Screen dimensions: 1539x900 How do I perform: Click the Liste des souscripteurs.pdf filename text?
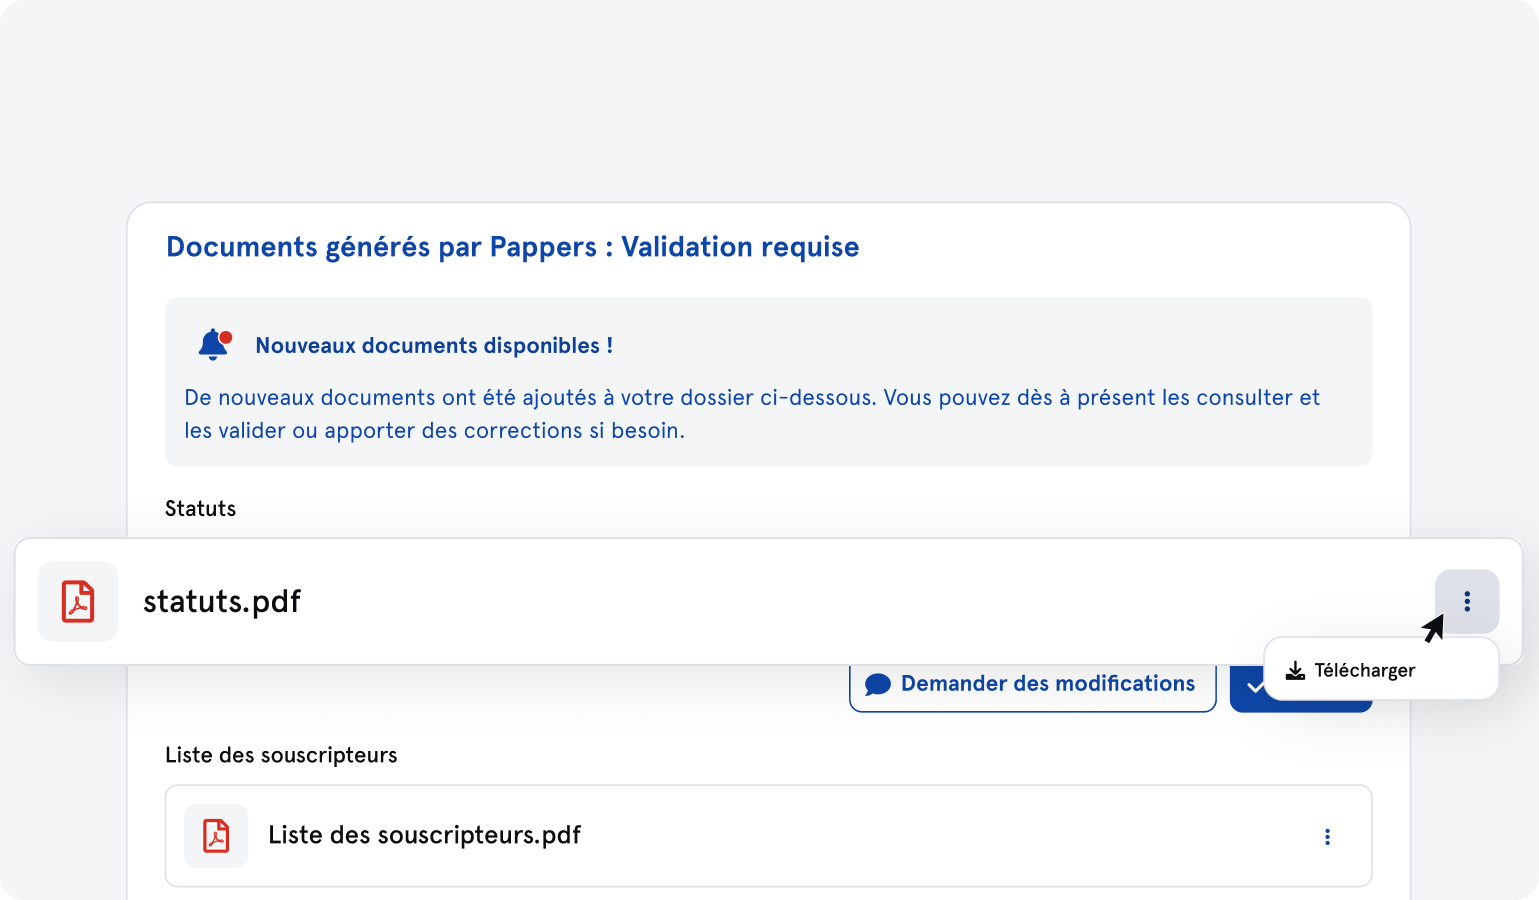(423, 836)
